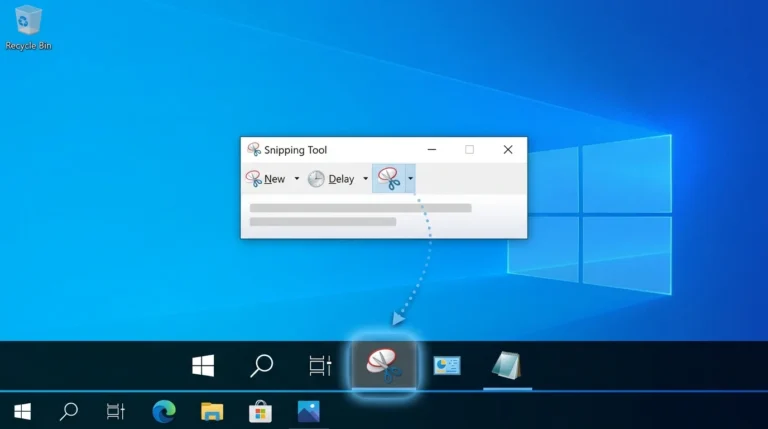Image resolution: width=768 pixels, height=429 pixels.
Task: Click the highlighted scissors button in toolbar
Action: coord(389,178)
